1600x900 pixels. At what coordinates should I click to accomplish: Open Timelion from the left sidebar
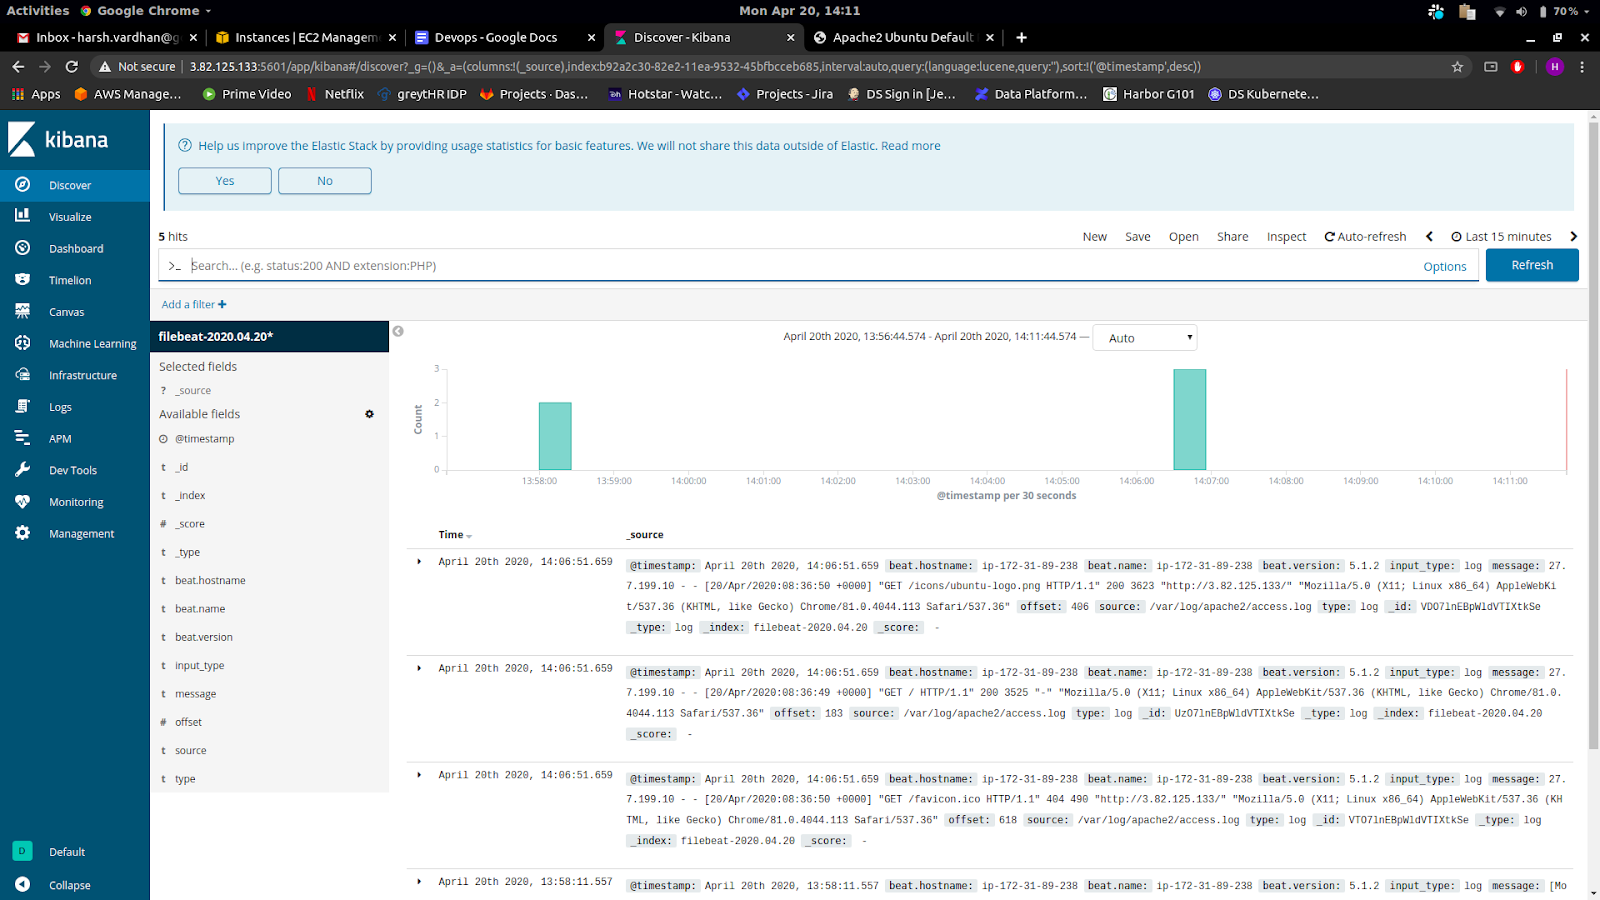pyautogui.click(x=70, y=280)
